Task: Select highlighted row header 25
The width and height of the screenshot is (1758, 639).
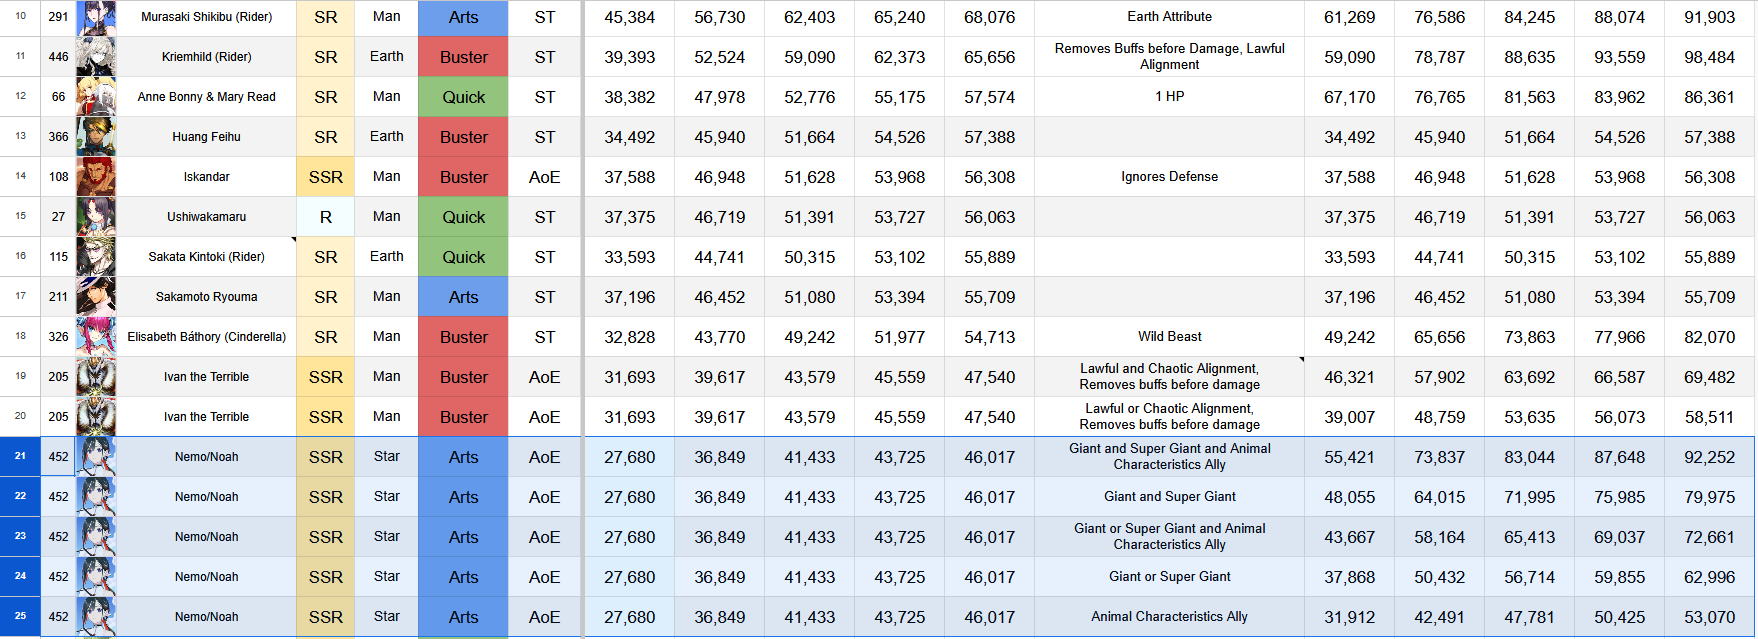Action: point(20,617)
